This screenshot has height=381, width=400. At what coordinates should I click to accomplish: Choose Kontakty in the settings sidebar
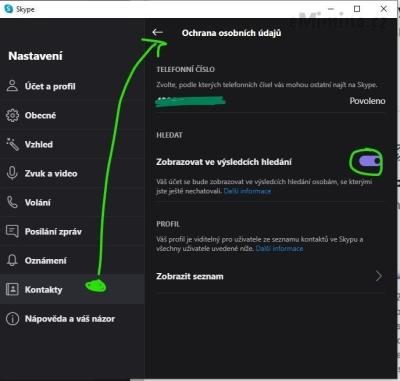click(72, 289)
